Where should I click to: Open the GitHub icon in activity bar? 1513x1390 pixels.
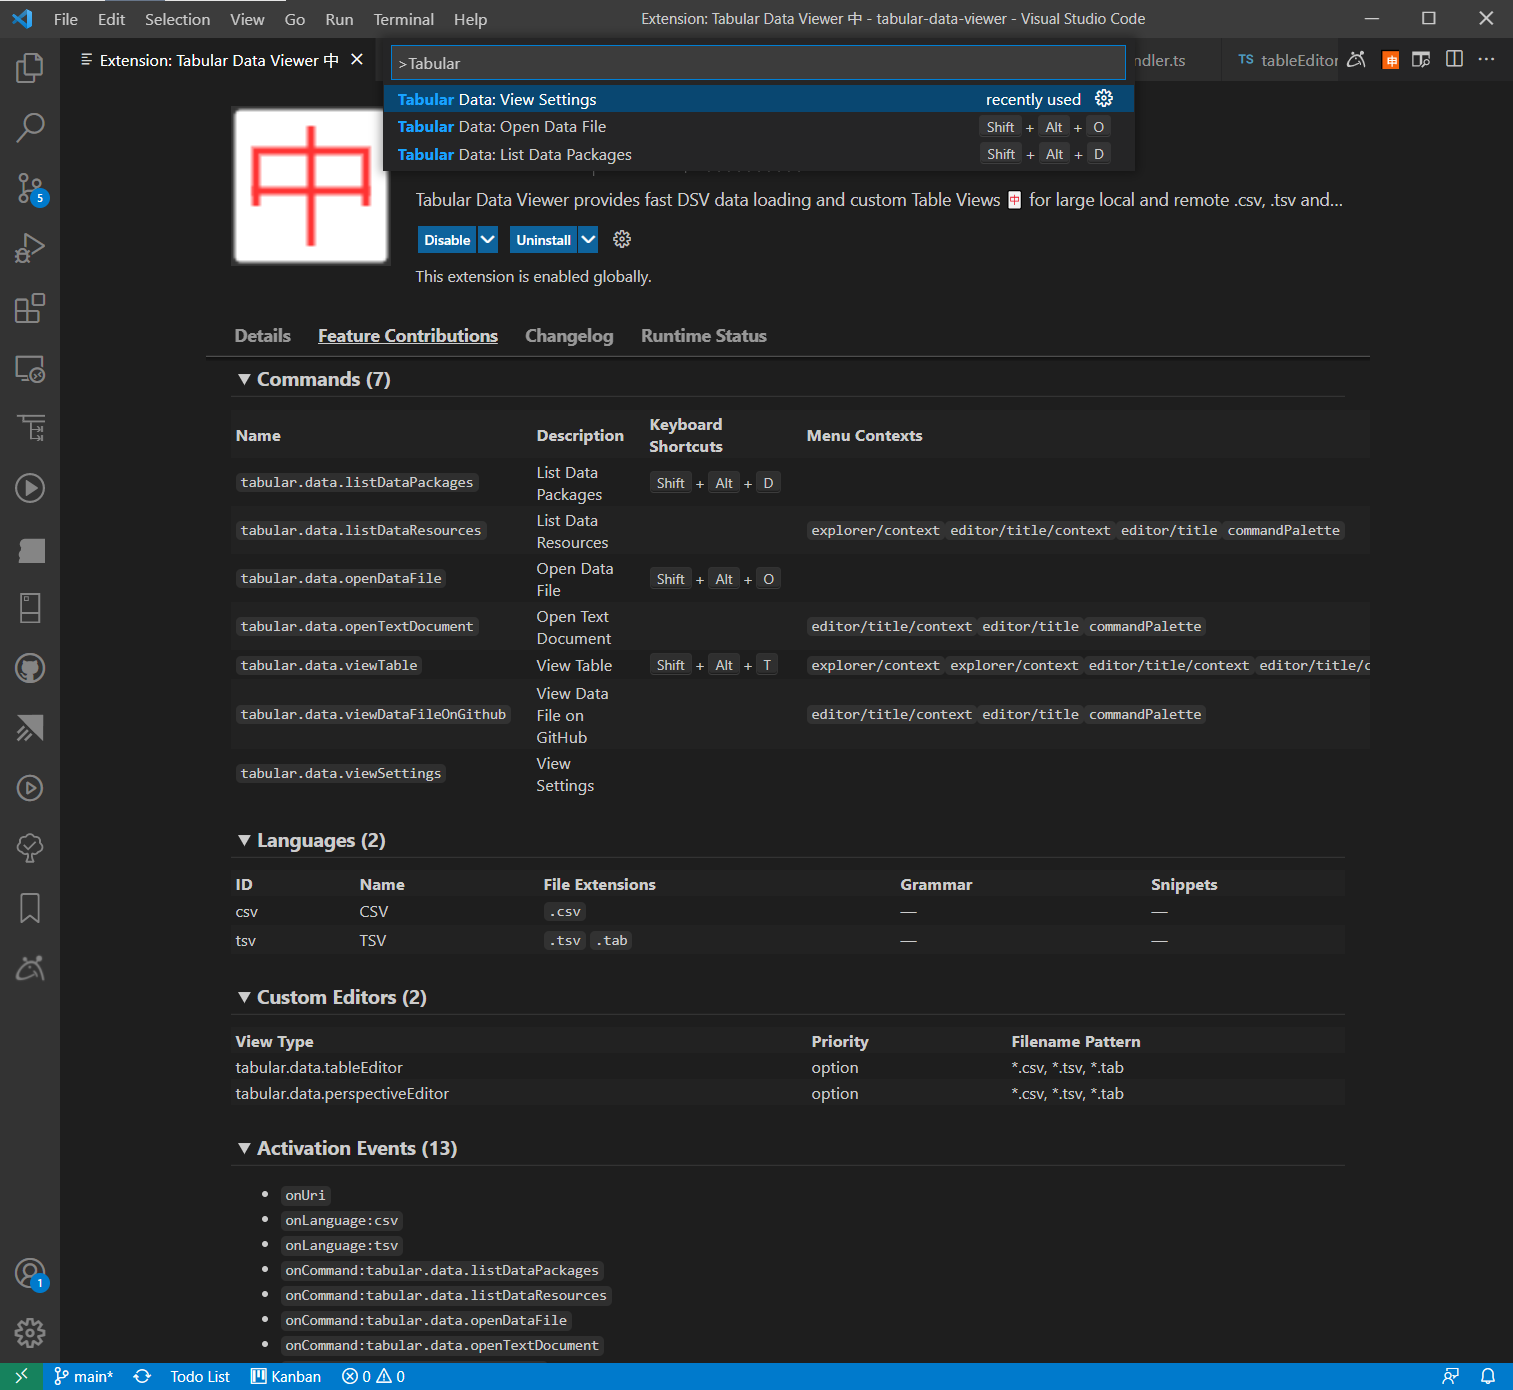click(x=30, y=668)
